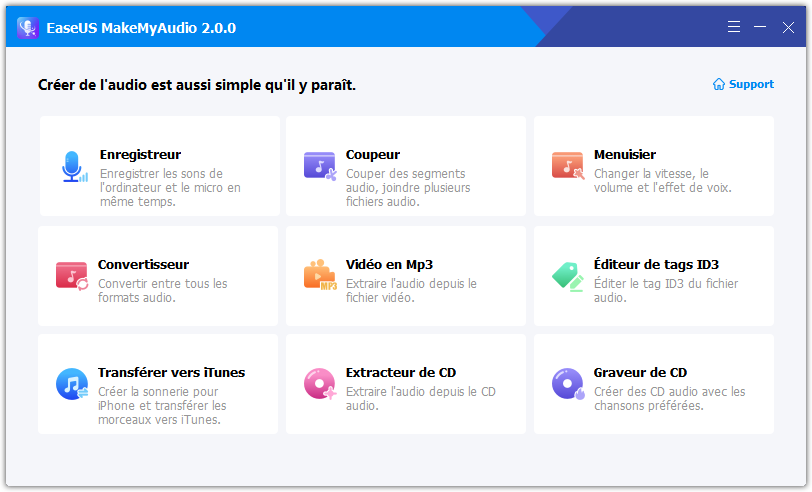Click the purple Coupeur music icon
The width and height of the screenshot is (812, 492).
320,166
